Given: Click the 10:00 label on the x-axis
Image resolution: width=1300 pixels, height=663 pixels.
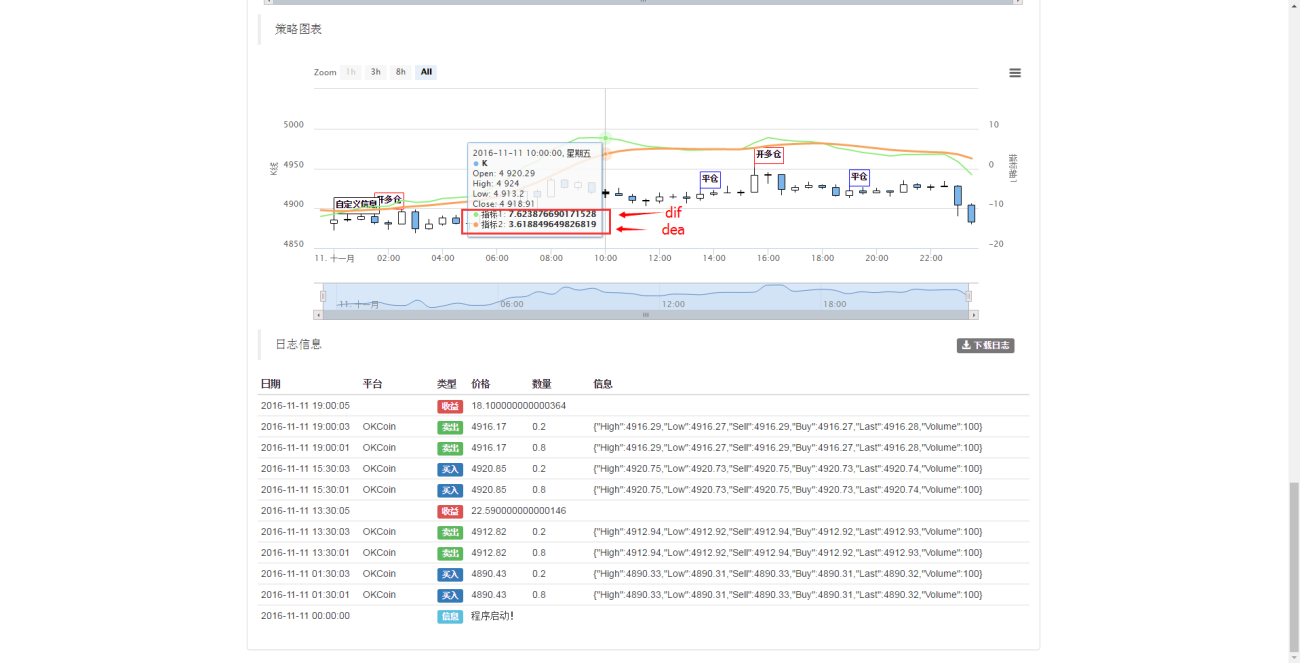Looking at the screenshot, I should pyautogui.click(x=605, y=258).
